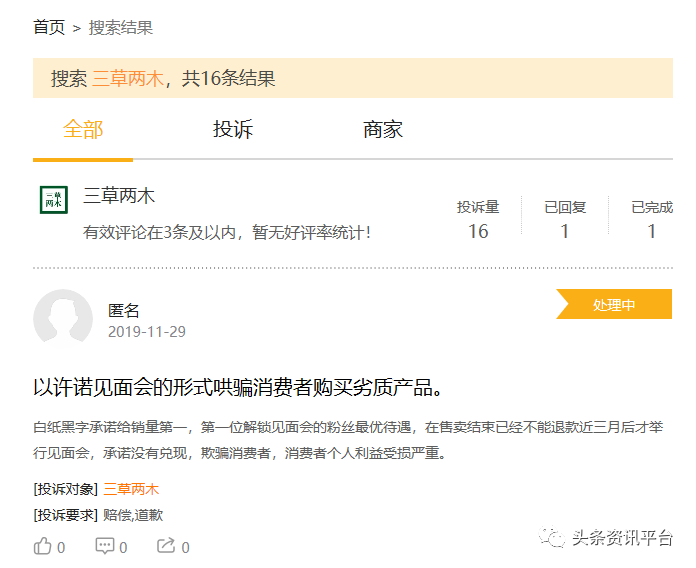Select the 商家 tab
The width and height of the screenshot is (696, 568).
coord(383,130)
